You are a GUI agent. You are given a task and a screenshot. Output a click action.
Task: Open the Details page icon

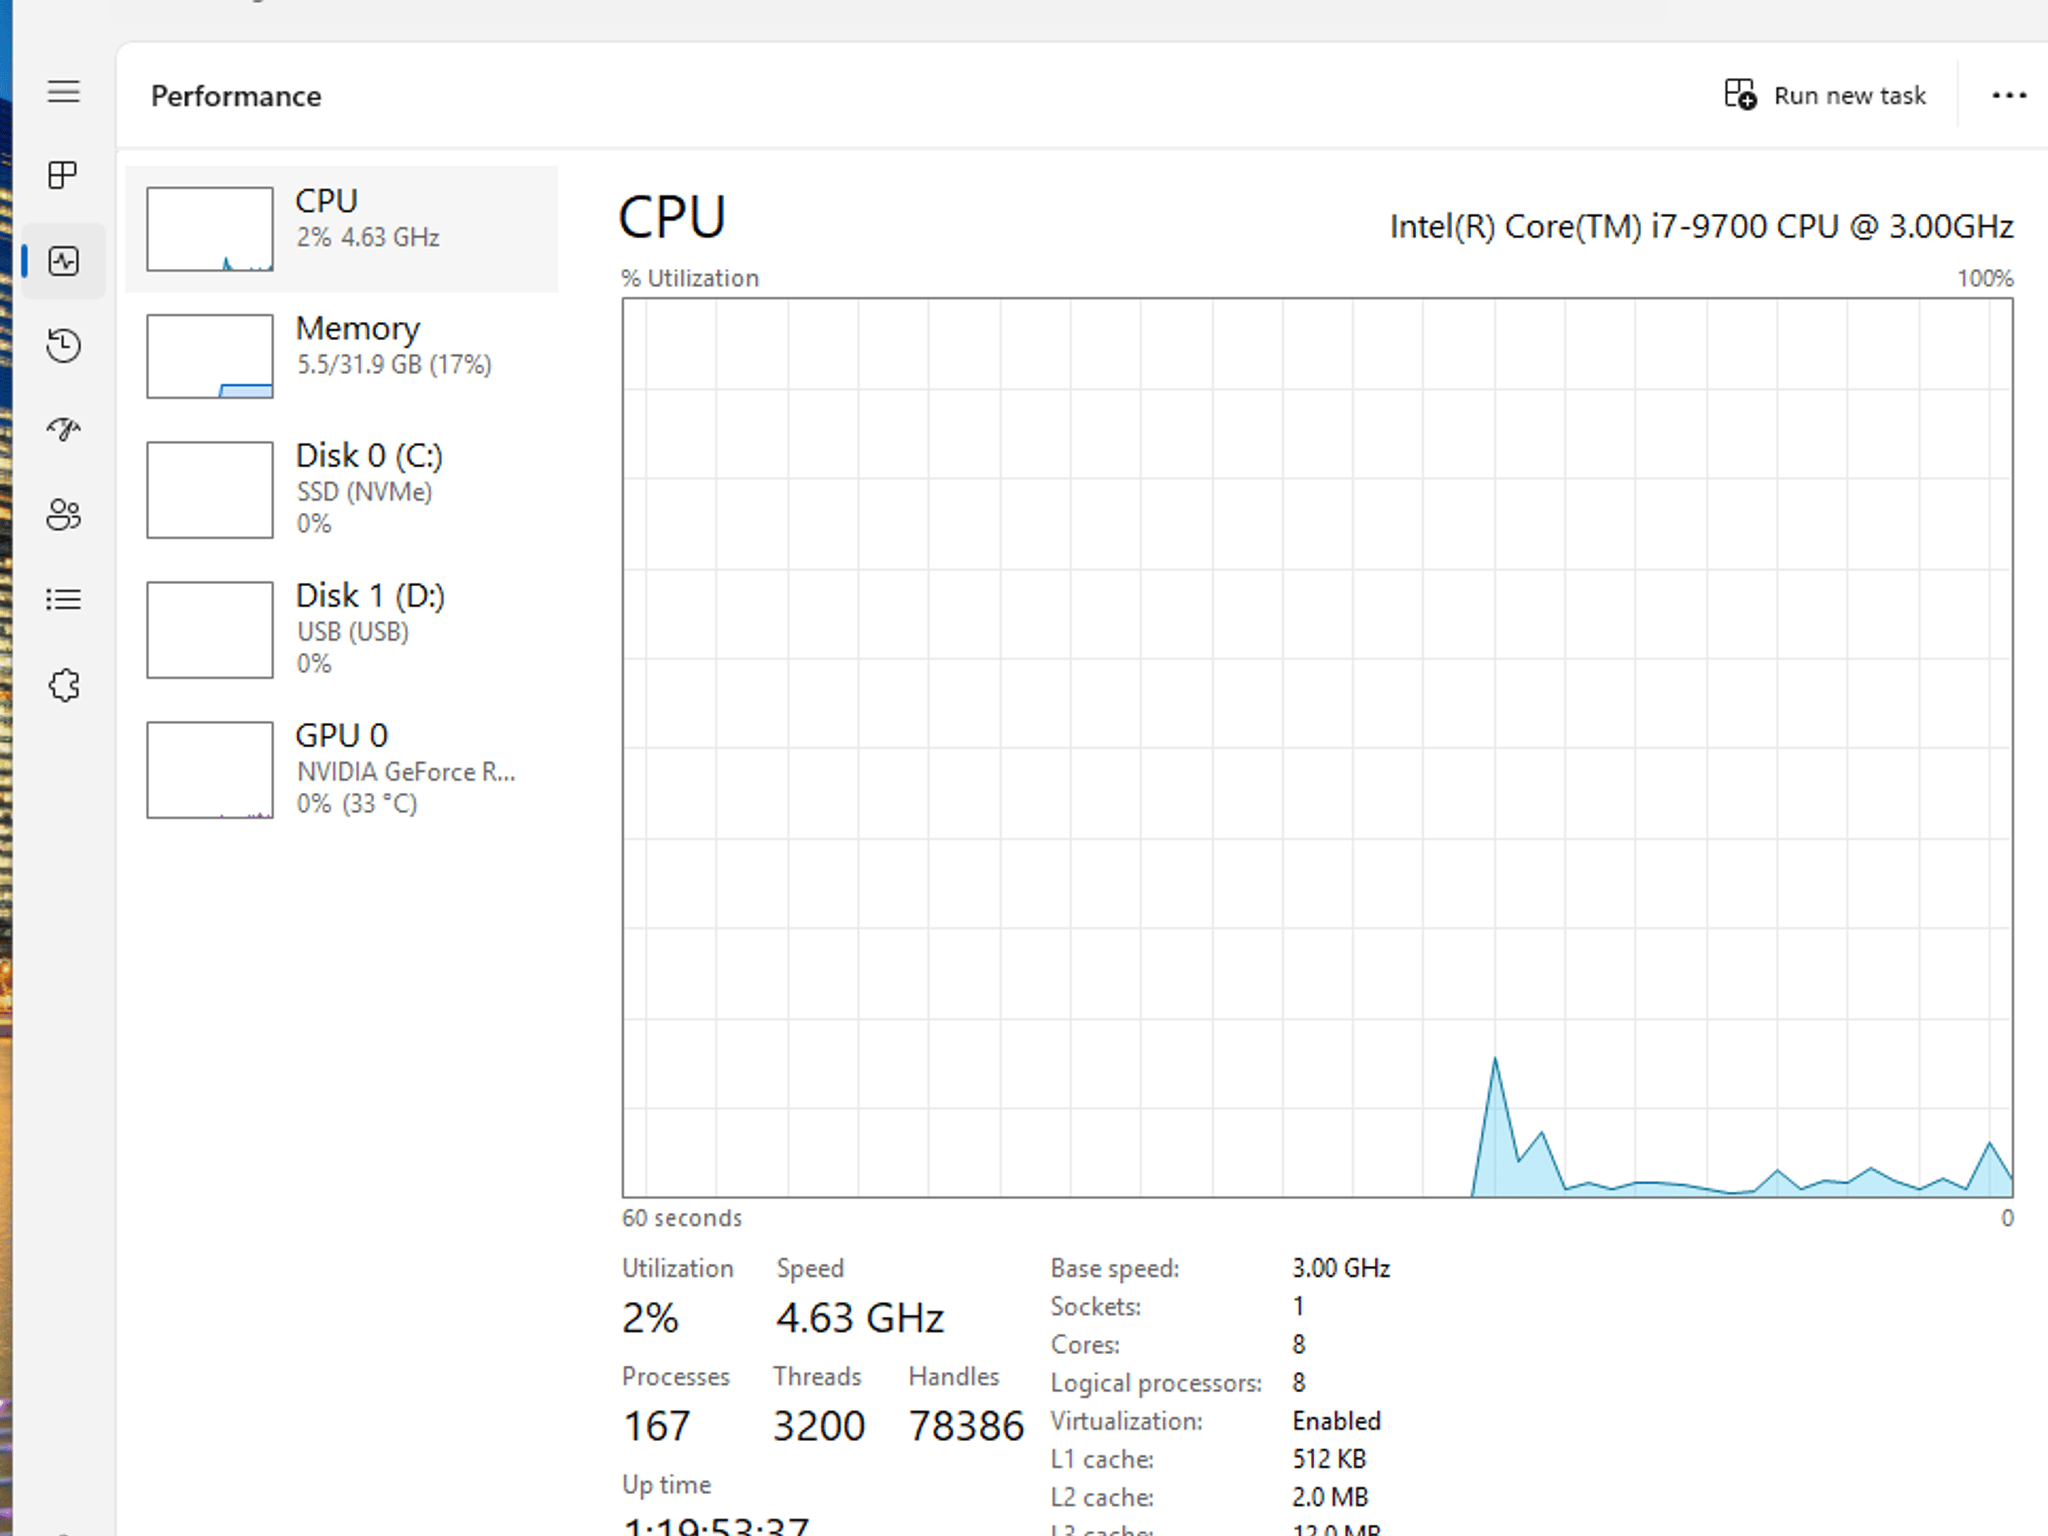(63, 599)
